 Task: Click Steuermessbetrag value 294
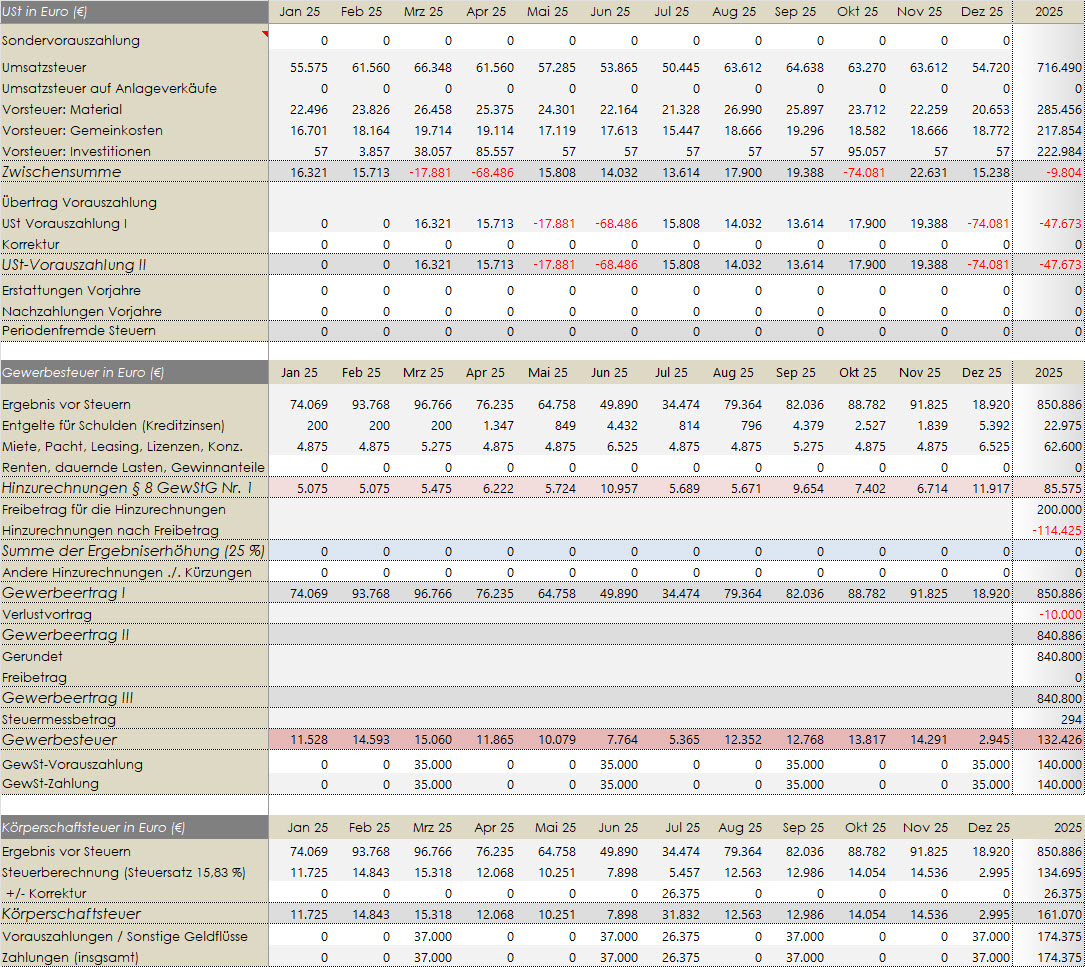pos(1070,719)
